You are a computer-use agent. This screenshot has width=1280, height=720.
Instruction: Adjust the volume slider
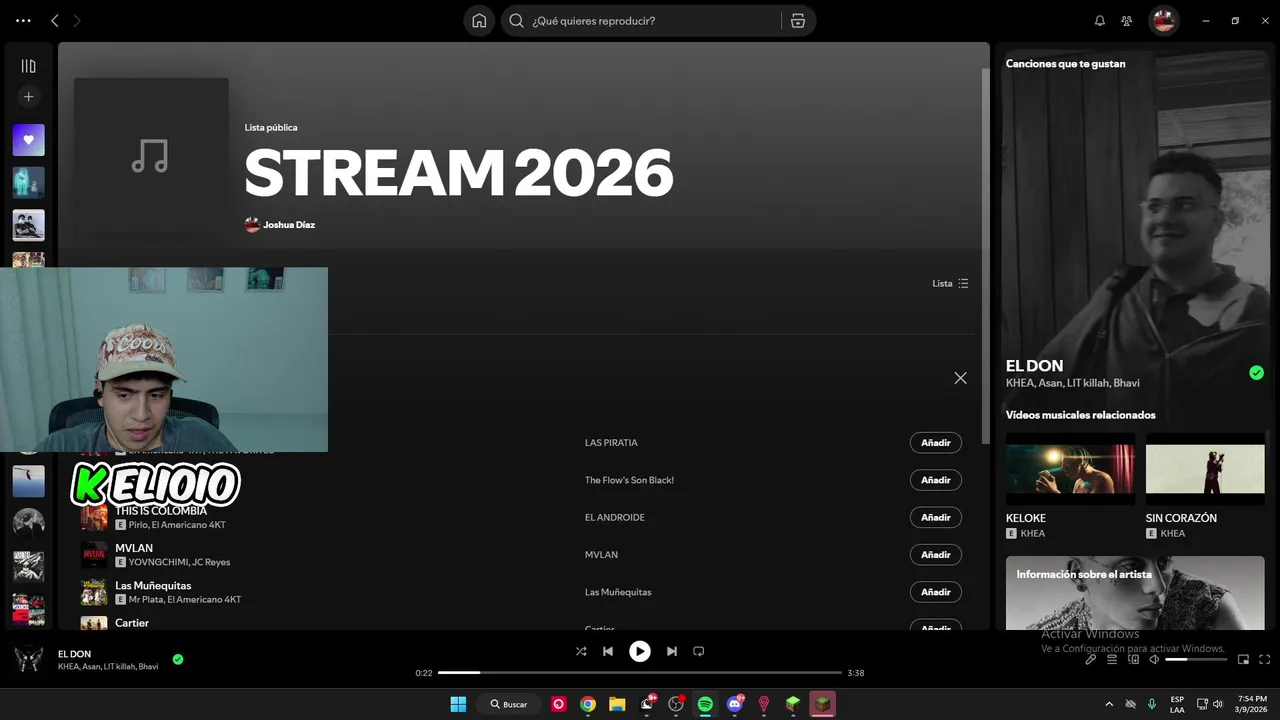tap(1196, 660)
